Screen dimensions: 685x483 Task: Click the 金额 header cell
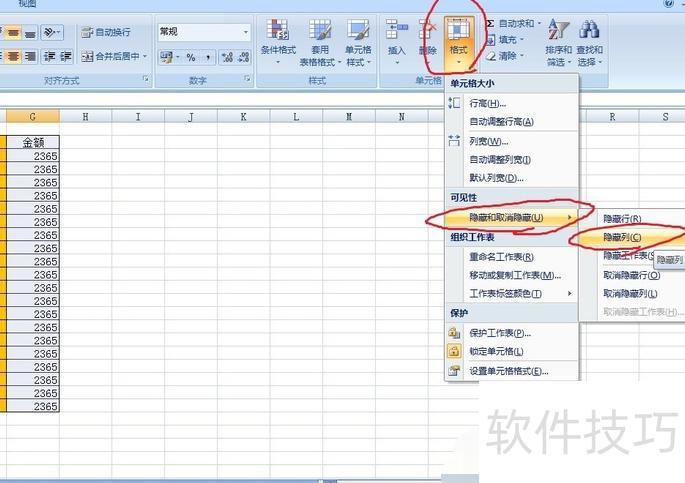33,142
